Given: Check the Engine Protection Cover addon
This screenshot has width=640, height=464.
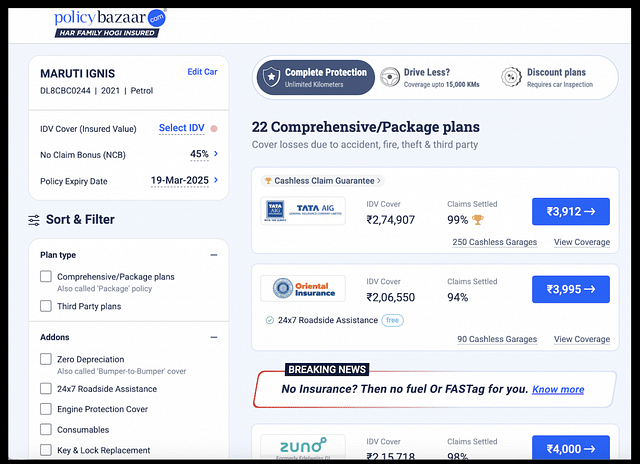Looking at the screenshot, I should [46, 409].
